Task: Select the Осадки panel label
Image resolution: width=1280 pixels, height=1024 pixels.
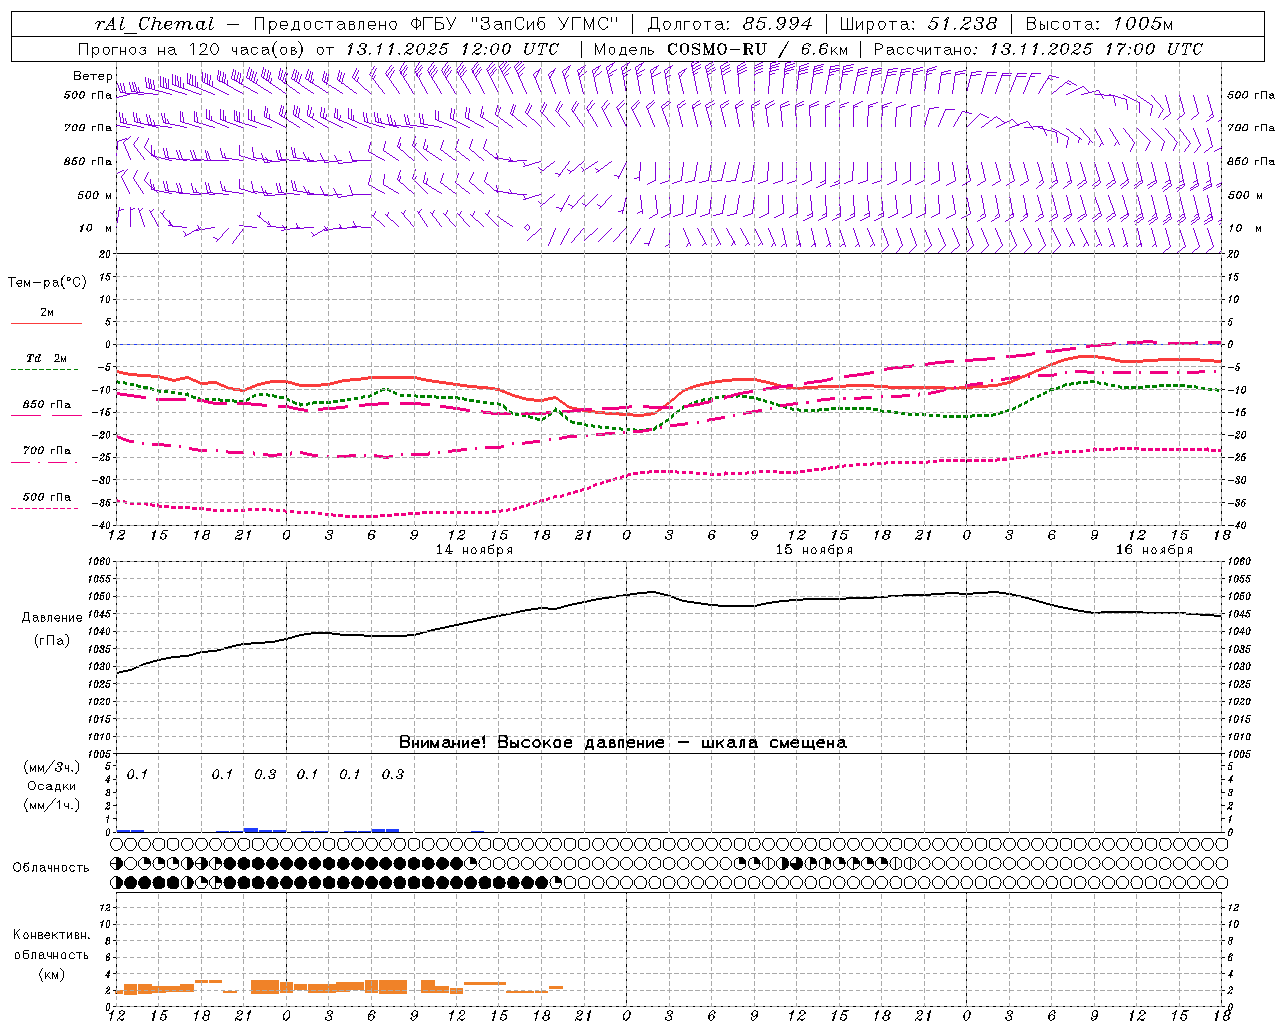Action: coord(52,786)
